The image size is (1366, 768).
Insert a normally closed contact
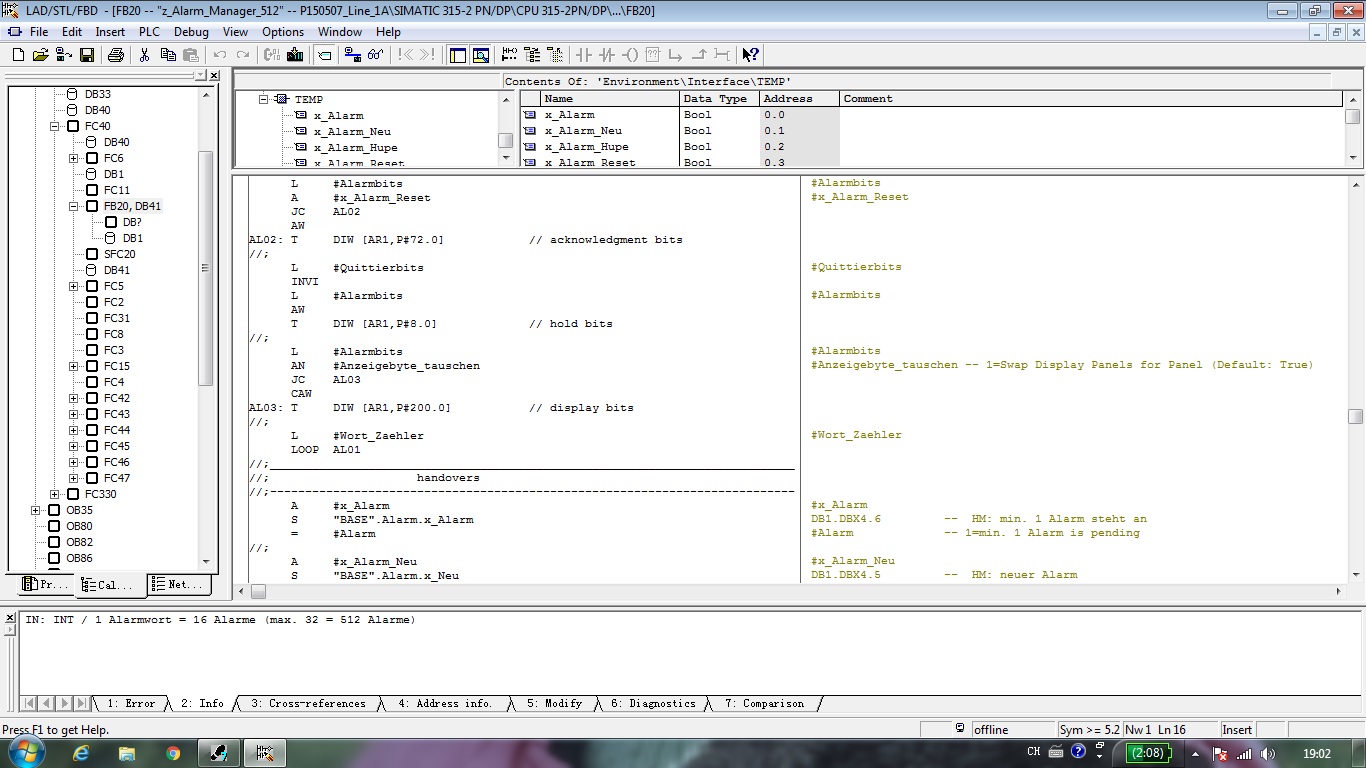pos(606,55)
